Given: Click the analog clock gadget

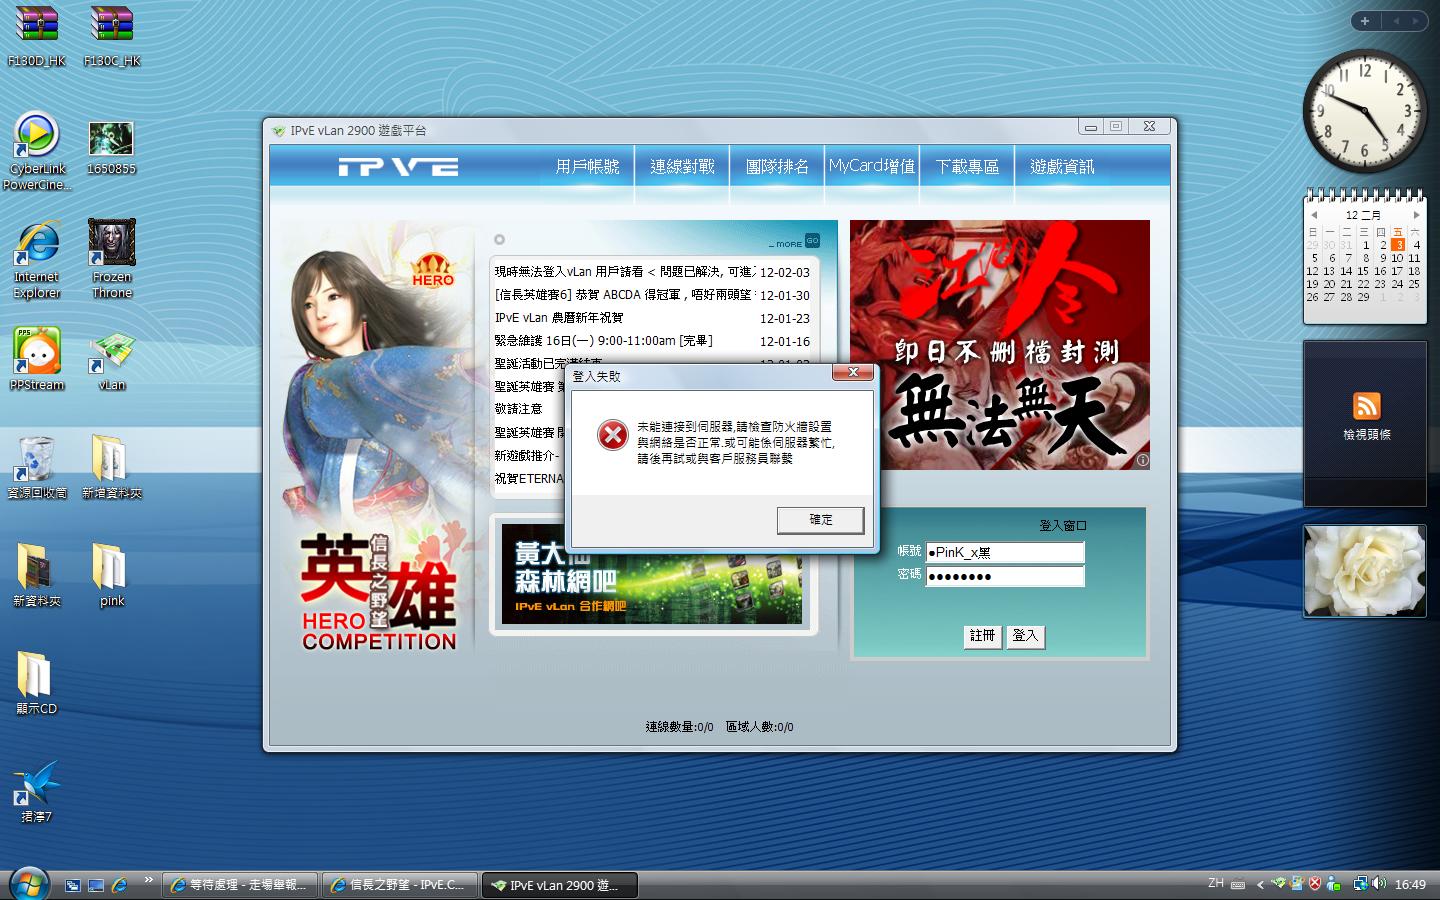Looking at the screenshot, I should [1365, 110].
